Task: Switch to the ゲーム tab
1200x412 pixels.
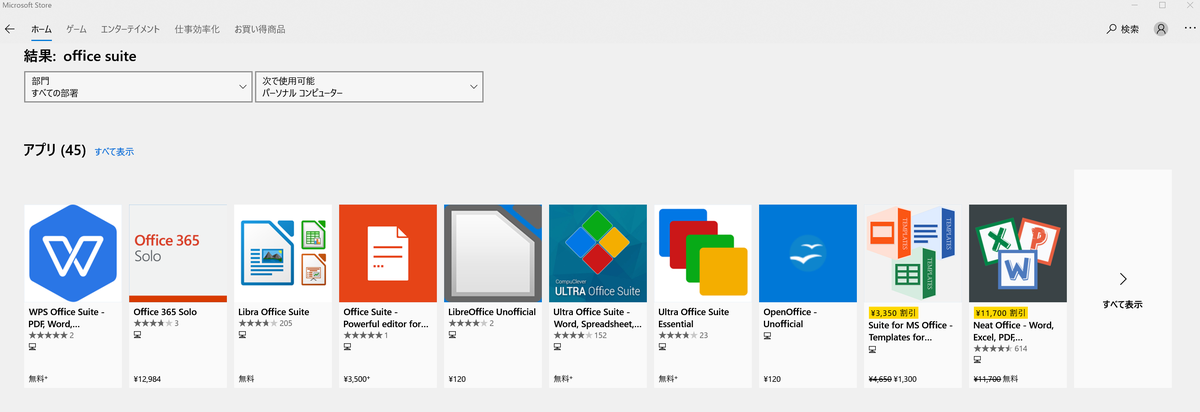Action: click(x=76, y=29)
